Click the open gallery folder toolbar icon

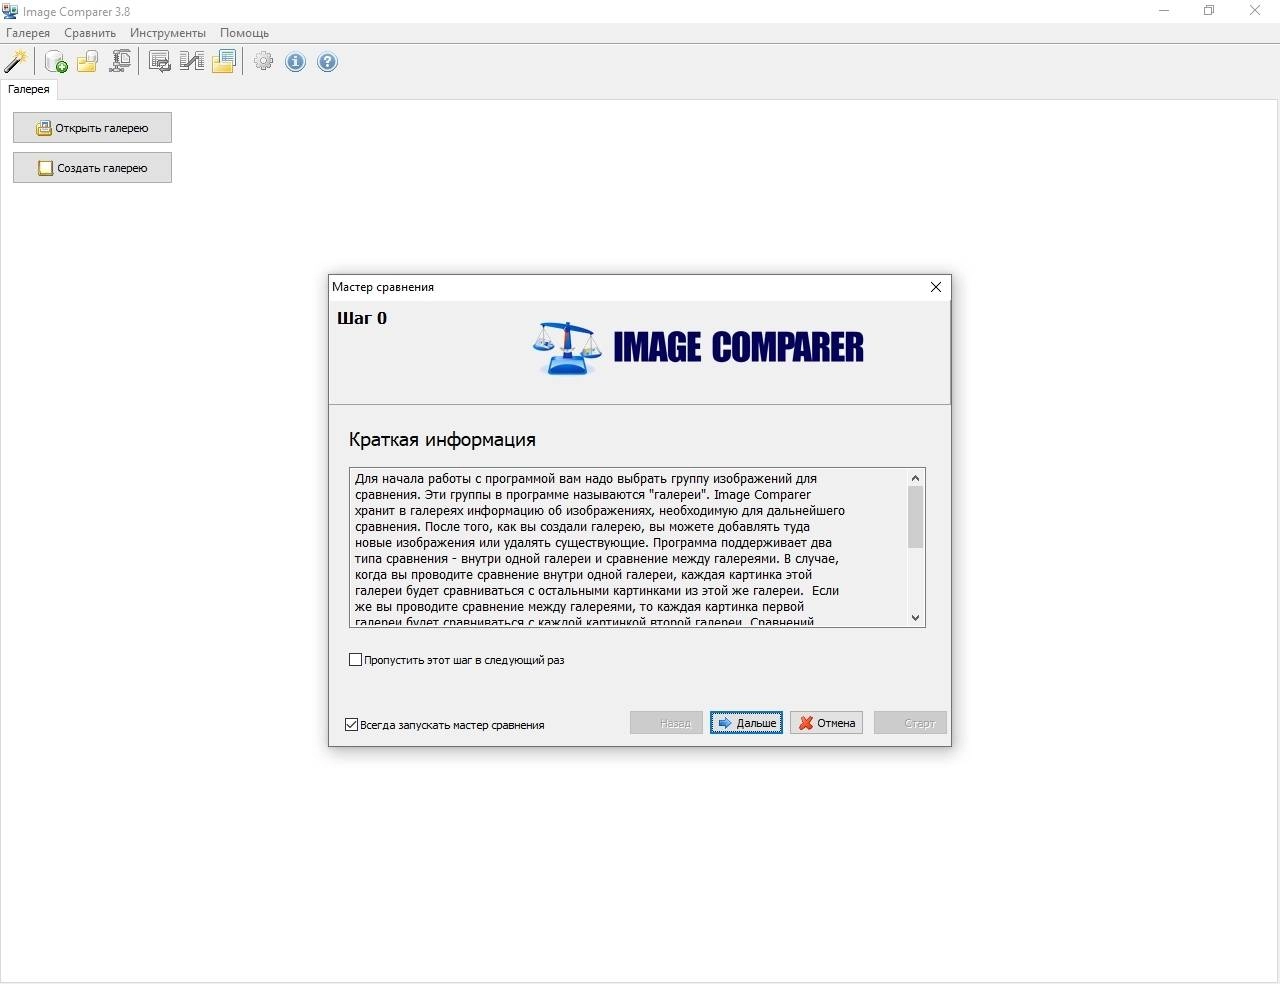click(88, 62)
